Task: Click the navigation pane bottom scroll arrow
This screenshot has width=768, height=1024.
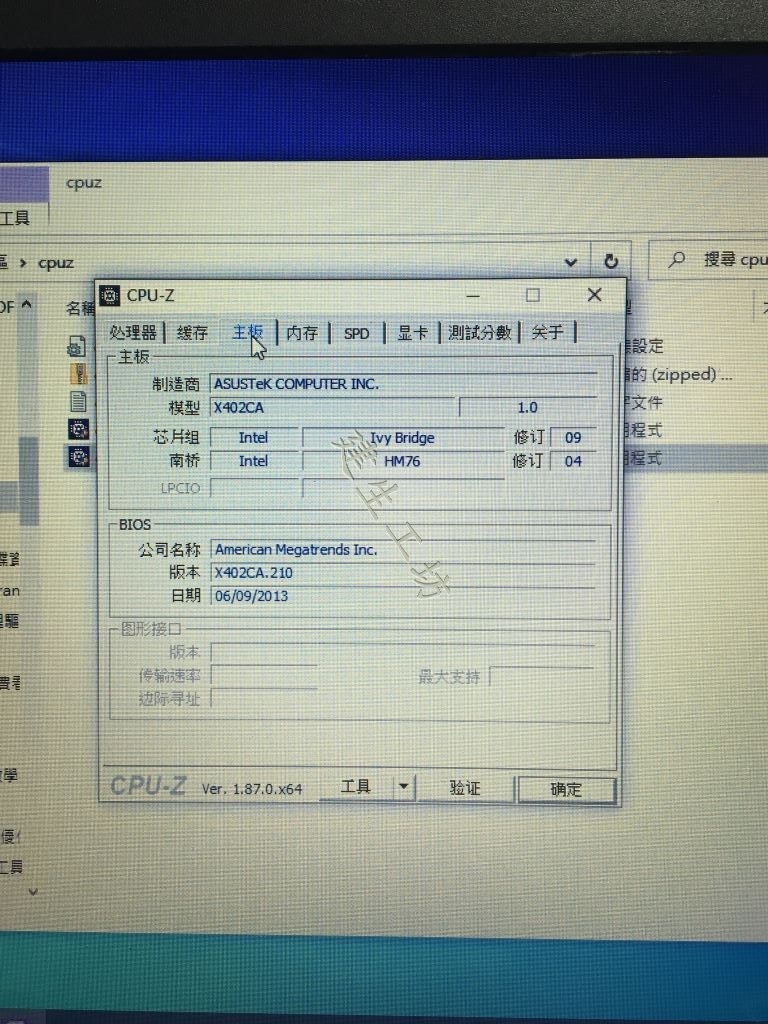Action: [33, 891]
